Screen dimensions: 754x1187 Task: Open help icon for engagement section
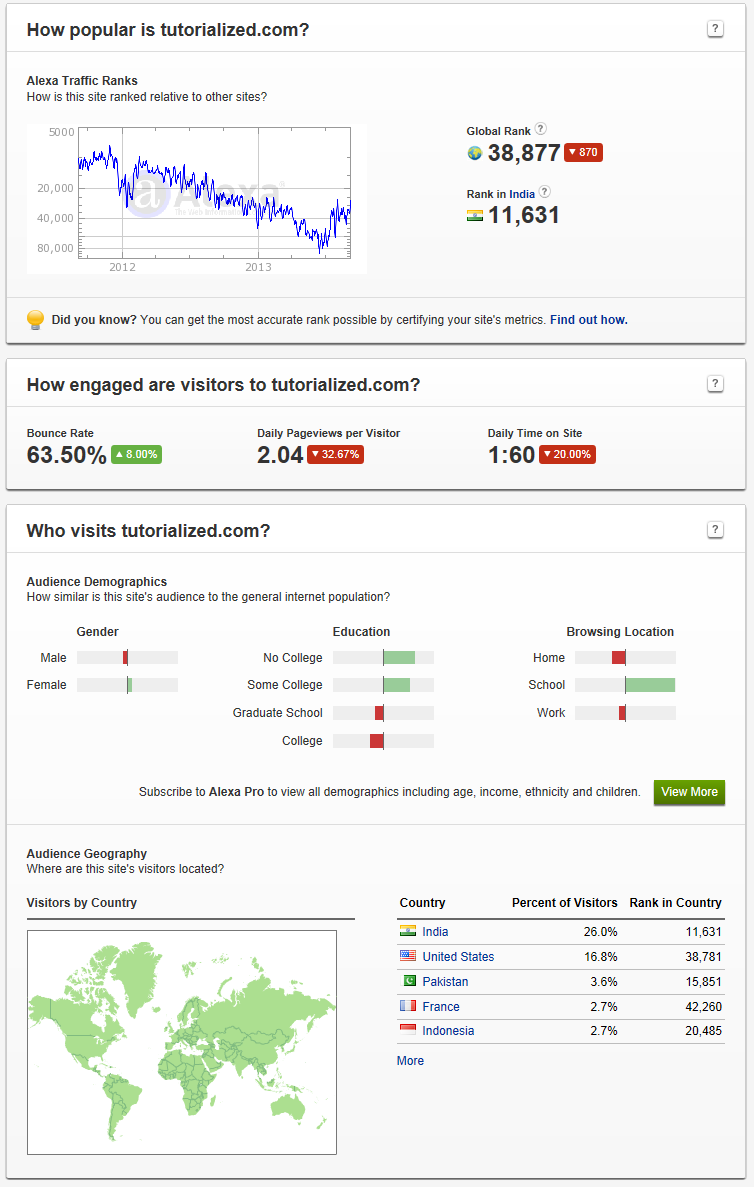pos(715,384)
